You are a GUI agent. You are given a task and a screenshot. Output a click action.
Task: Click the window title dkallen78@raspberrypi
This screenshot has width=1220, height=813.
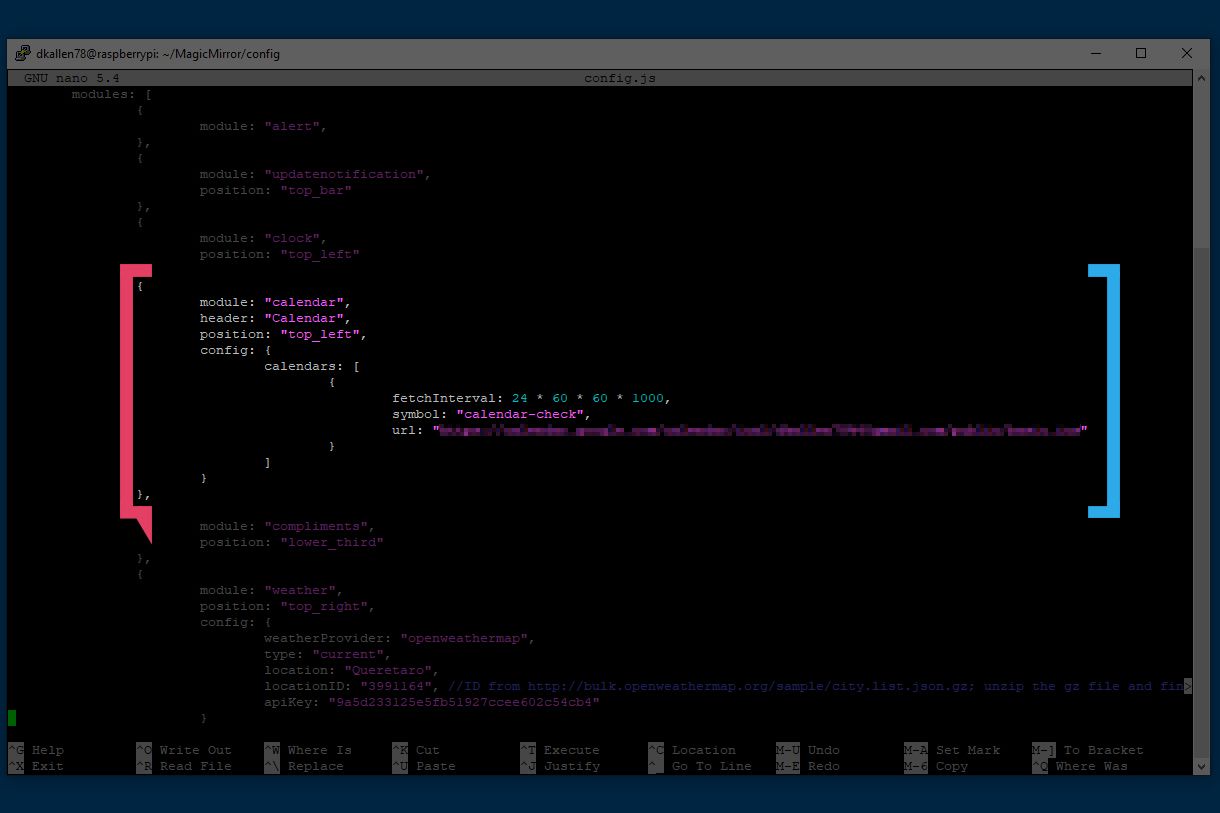click(x=158, y=54)
